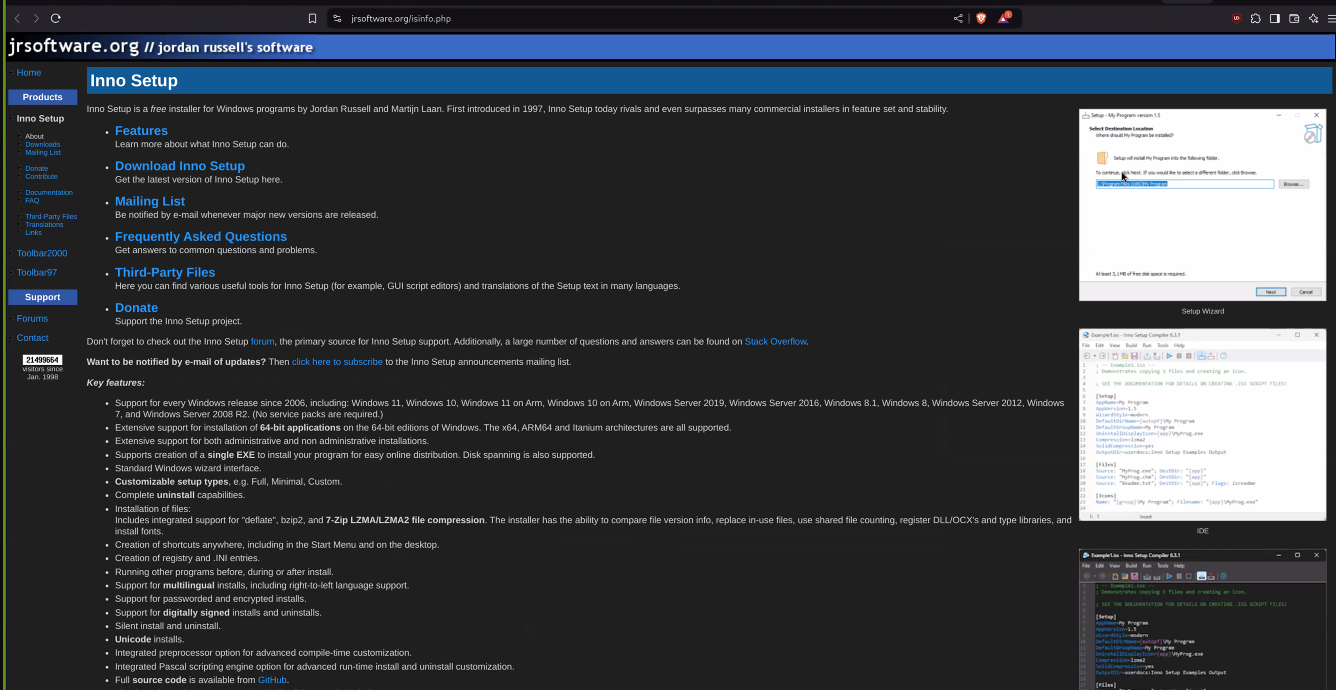Go to Toolbar97 in the sidebar

(37, 273)
